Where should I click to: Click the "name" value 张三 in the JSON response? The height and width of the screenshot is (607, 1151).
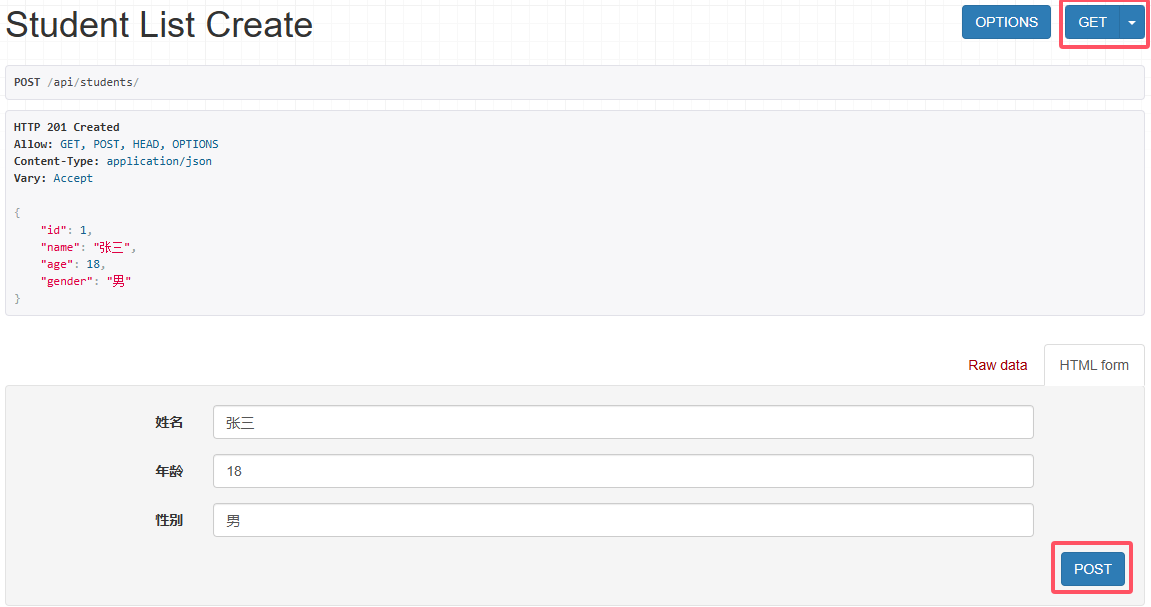(x=114, y=247)
